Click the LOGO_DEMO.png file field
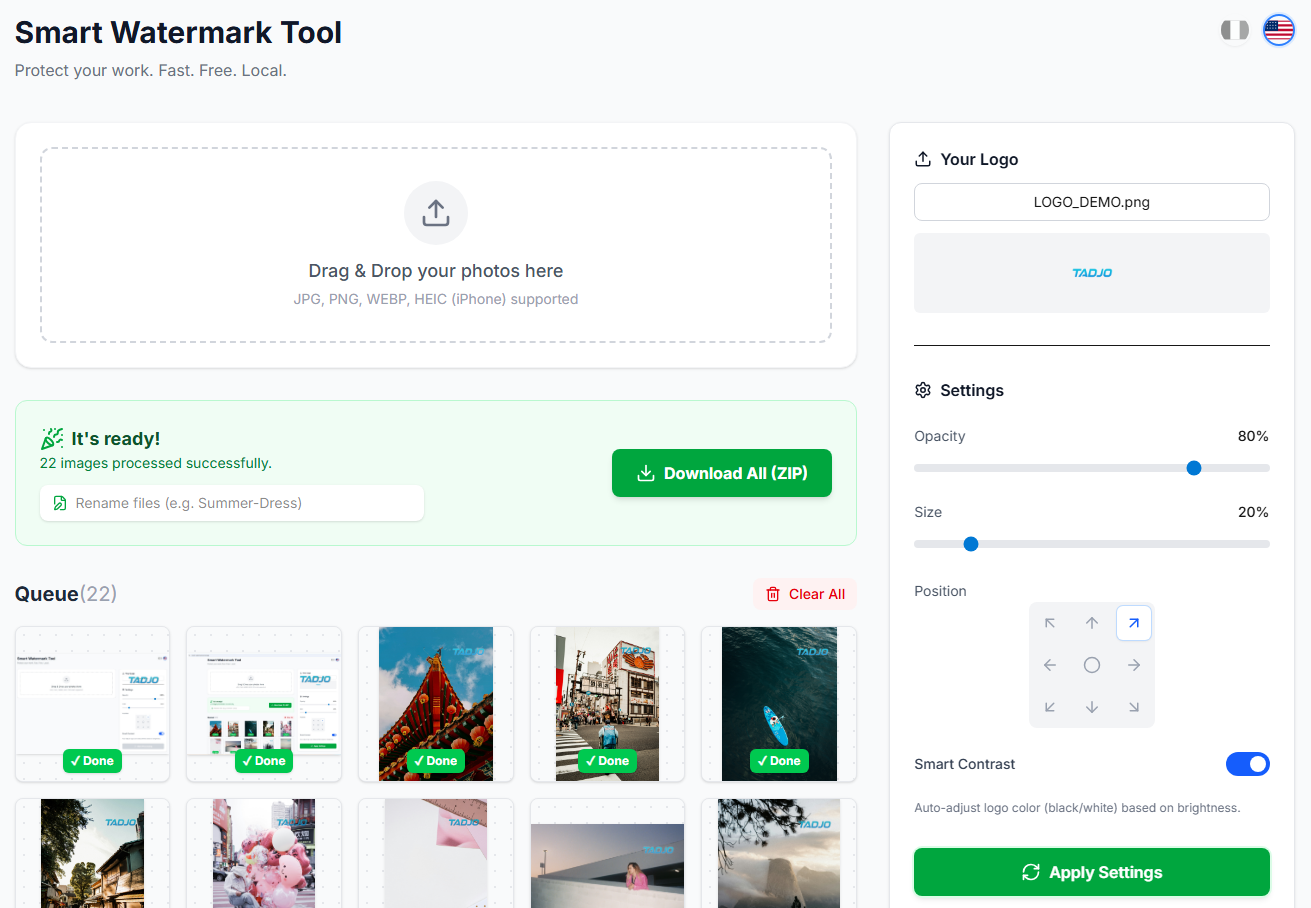1311x908 pixels. click(x=1091, y=202)
